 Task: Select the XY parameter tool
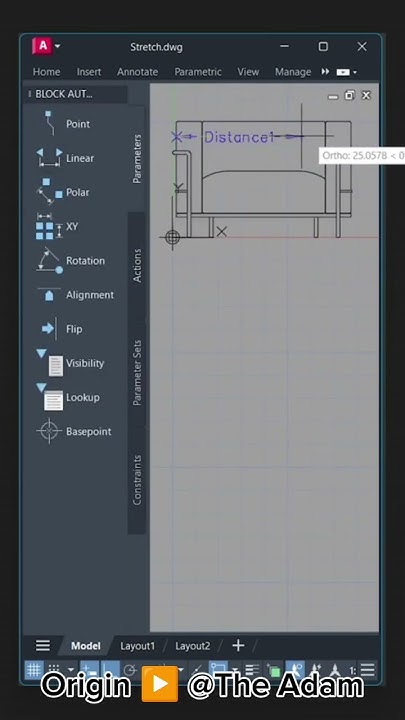(57, 226)
